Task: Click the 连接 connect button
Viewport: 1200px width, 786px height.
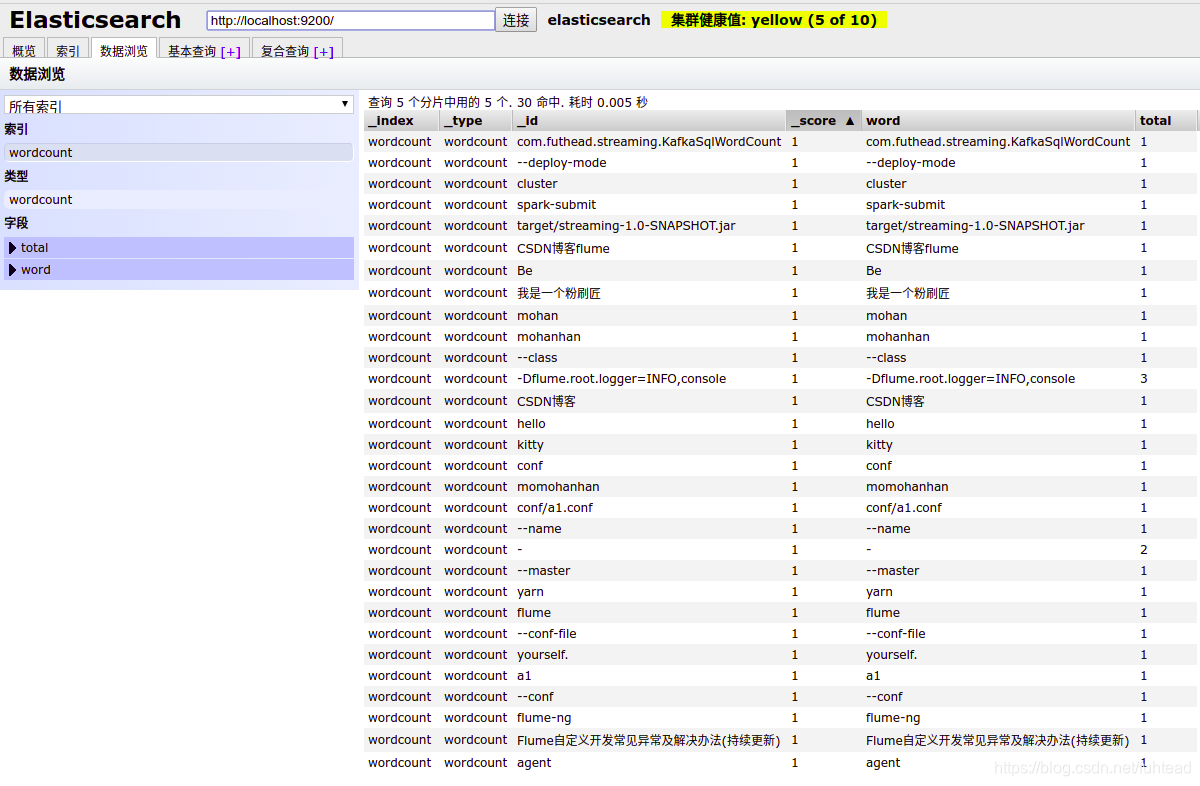Action: coord(516,20)
